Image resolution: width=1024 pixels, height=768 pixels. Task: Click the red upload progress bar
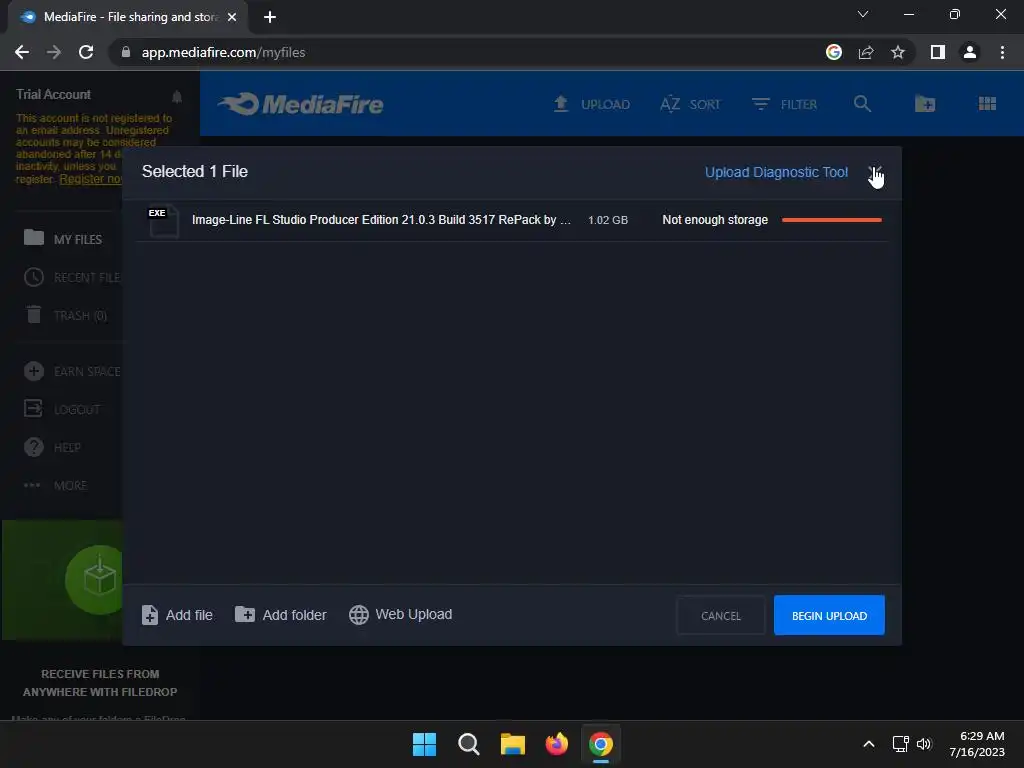[831, 220]
